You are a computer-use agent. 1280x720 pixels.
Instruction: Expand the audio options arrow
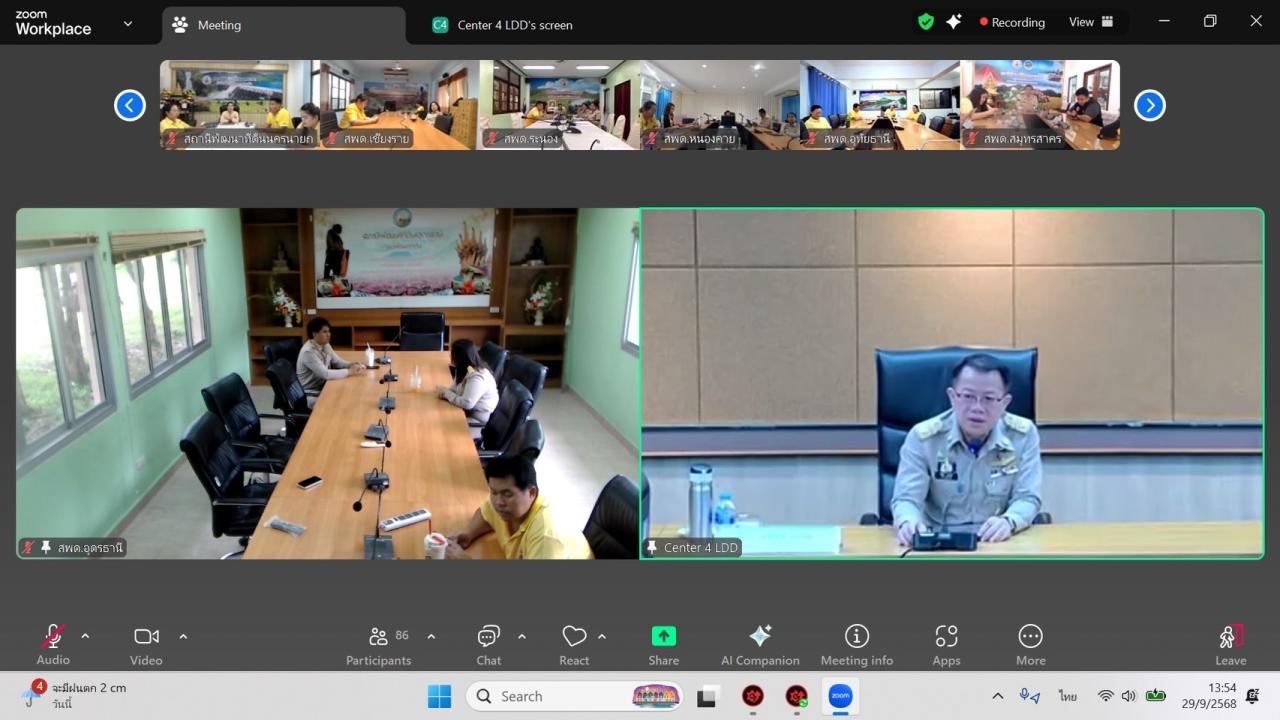click(85, 636)
